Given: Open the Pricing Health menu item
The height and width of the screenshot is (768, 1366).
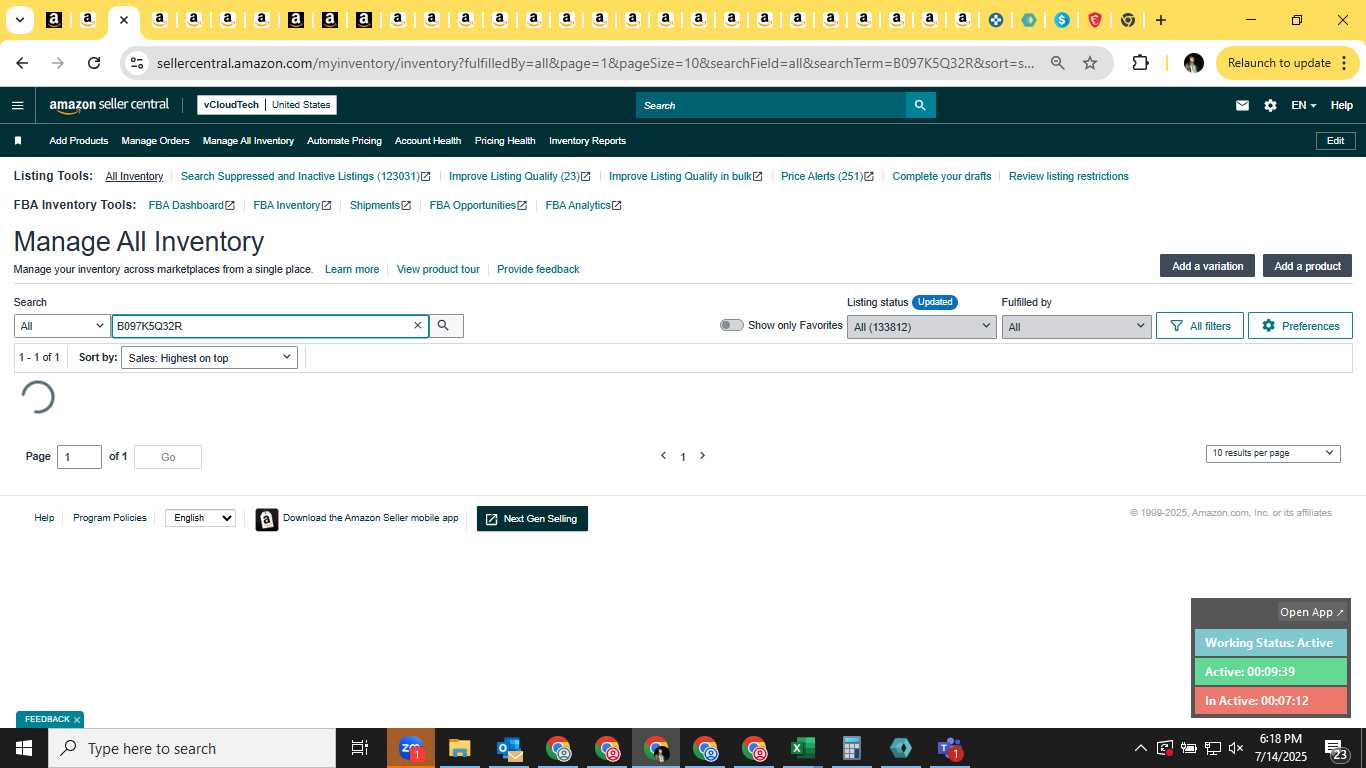Looking at the screenshot, I should click(505, 141).
